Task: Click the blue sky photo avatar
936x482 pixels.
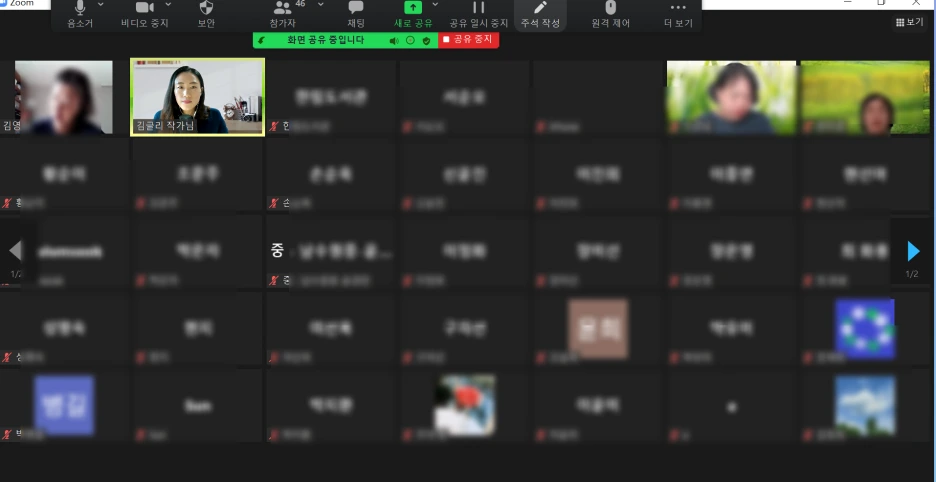Action: click(x=865, y=405)
